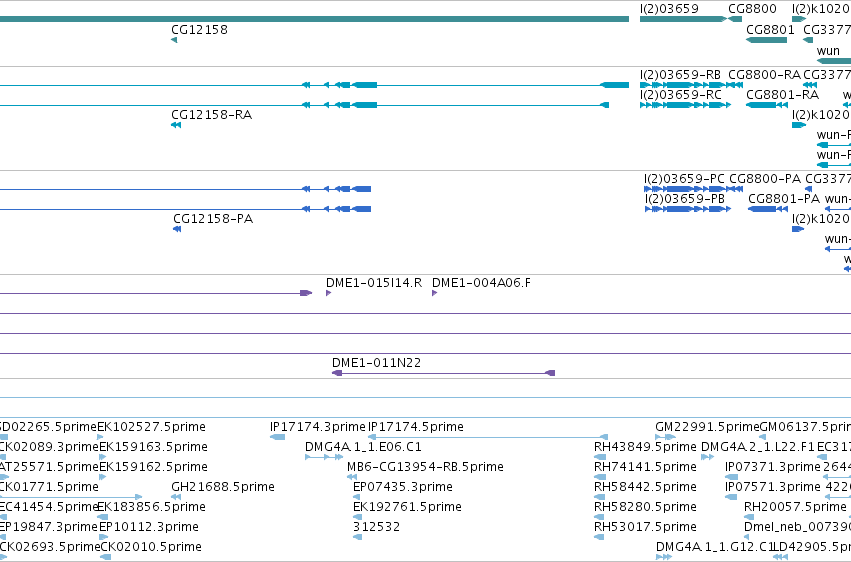Image resolution: width=851 pixels, height=562 pixels.
Task: Click the DME1-011N22 purple span glyph
Action: pos(443,373)
